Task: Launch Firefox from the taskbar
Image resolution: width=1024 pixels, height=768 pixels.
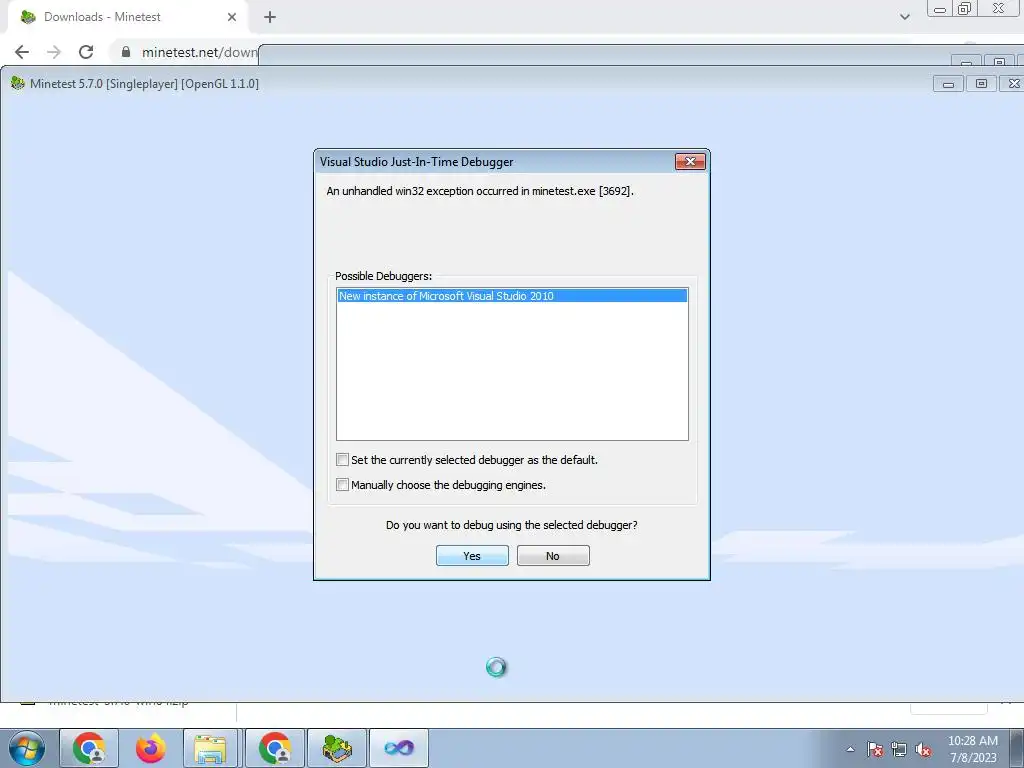Action: point(151,748)
